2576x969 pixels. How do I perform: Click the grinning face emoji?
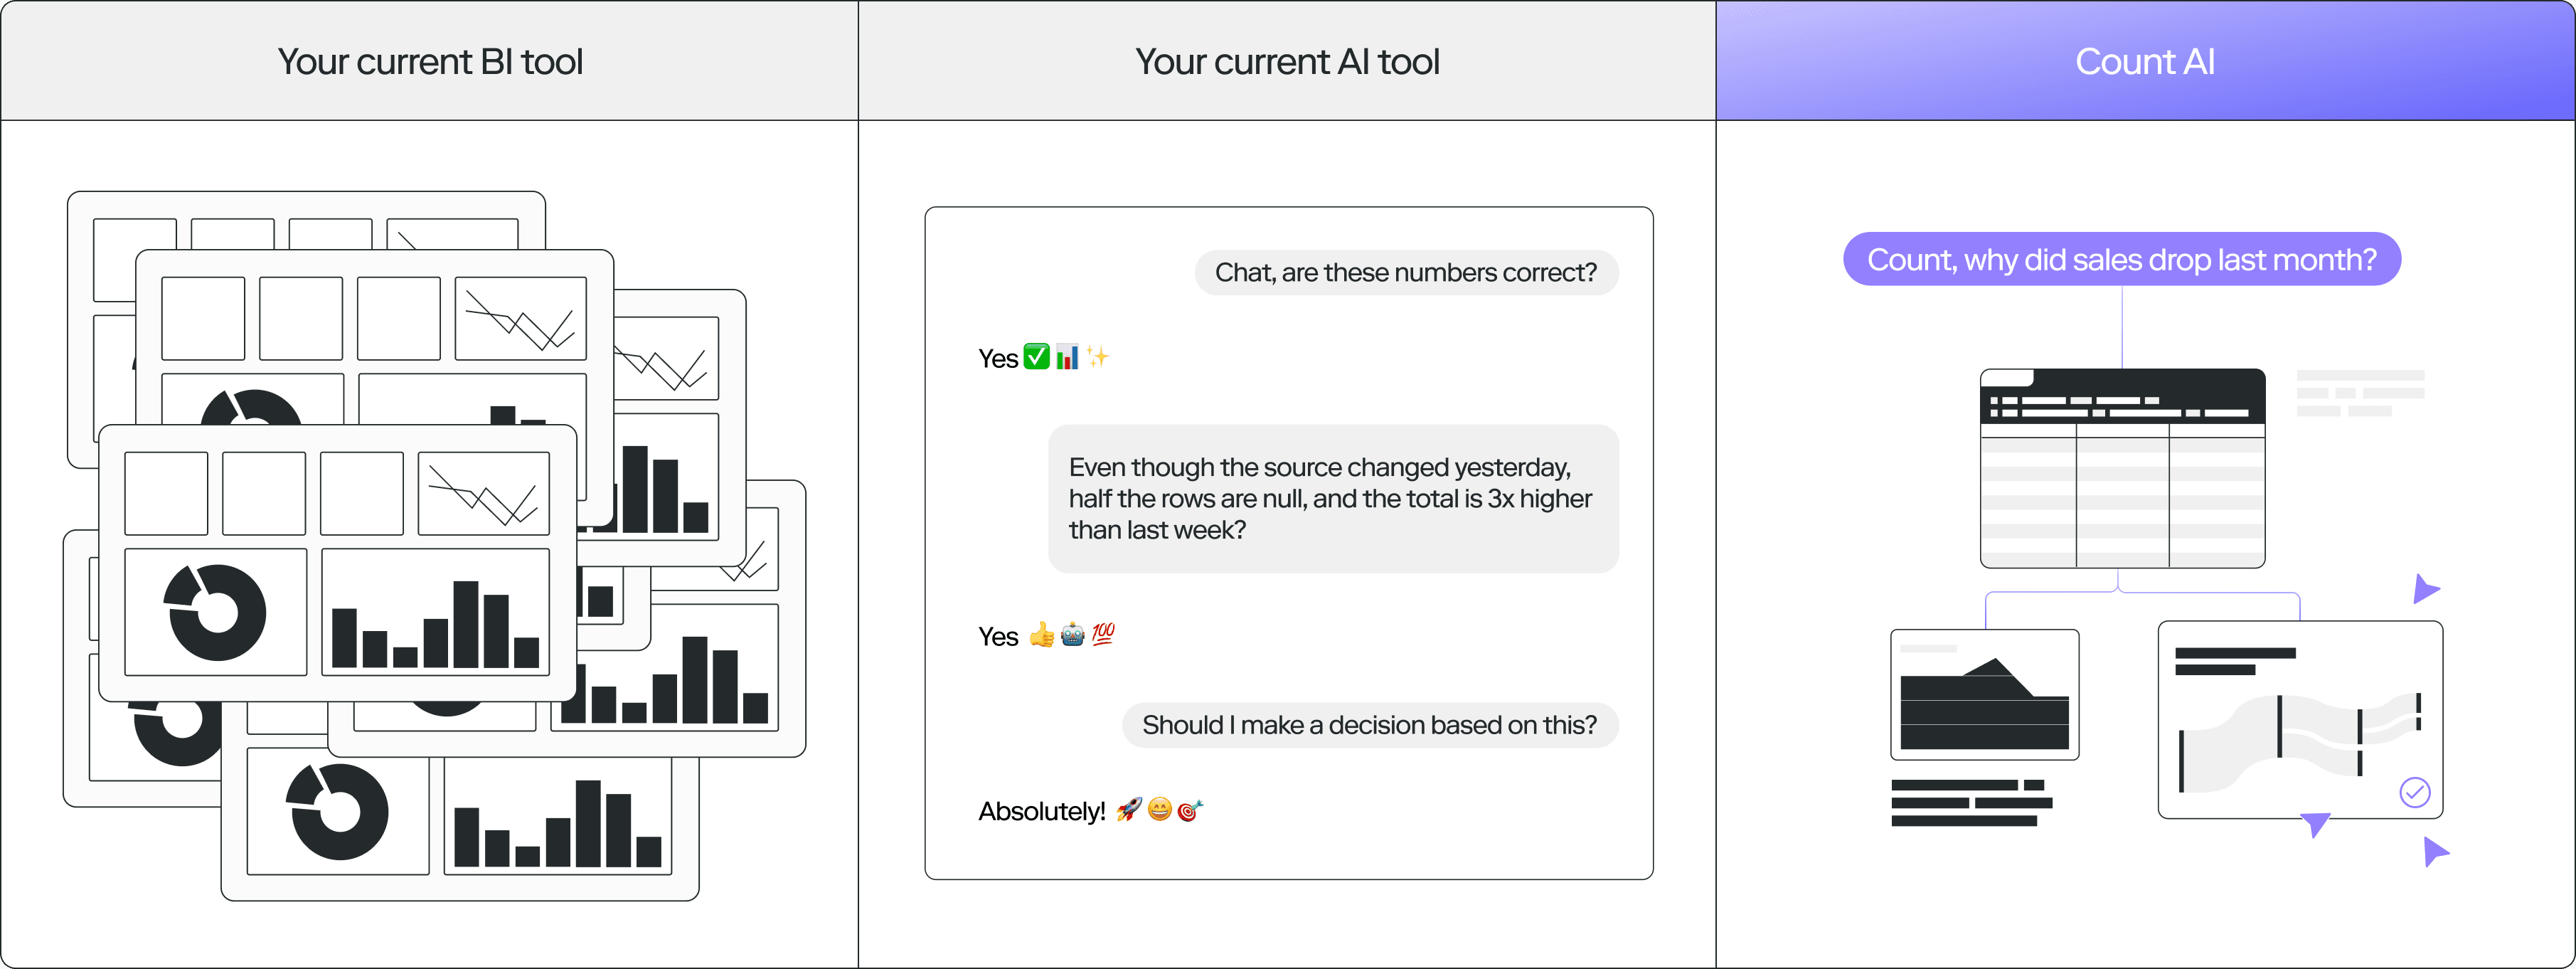click(1159, 809)
